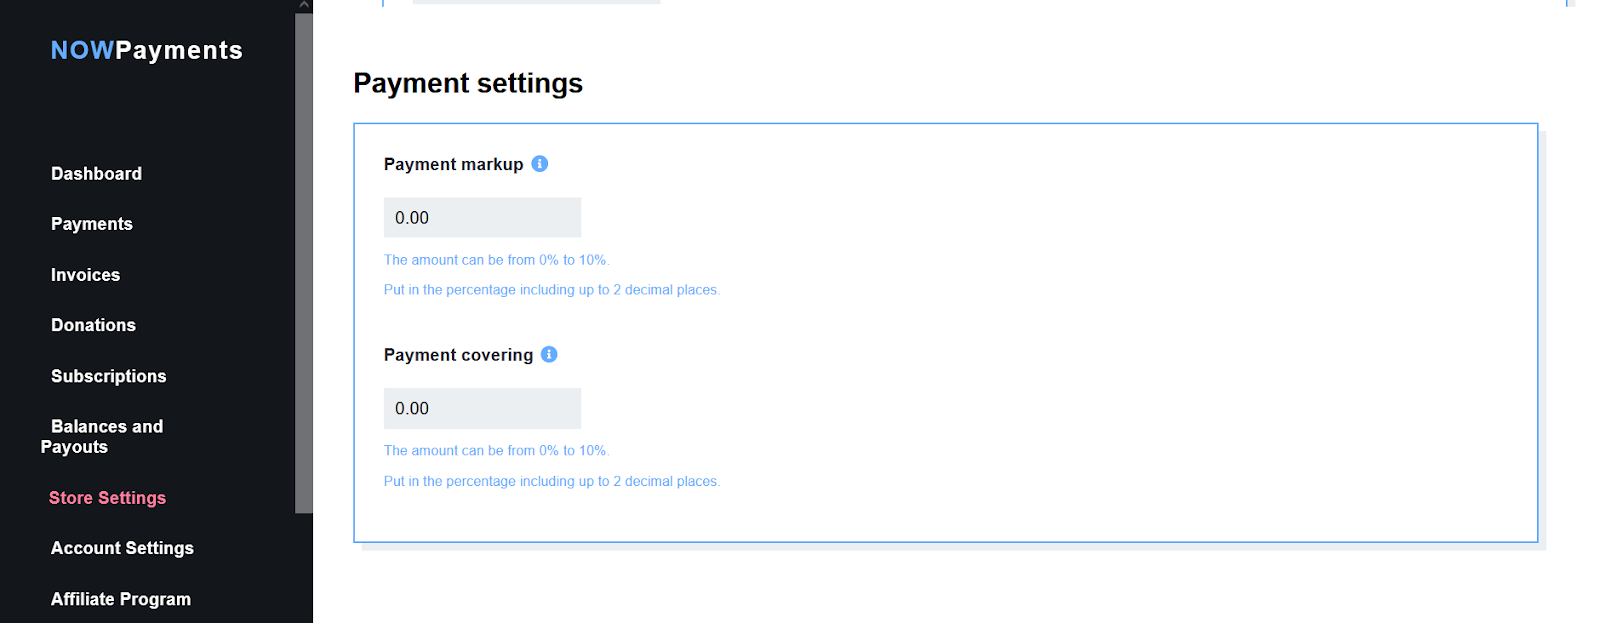Click the Payment covering label text
The height and width of the screenshot is (623, 1600).
click(x=458, y=355)
